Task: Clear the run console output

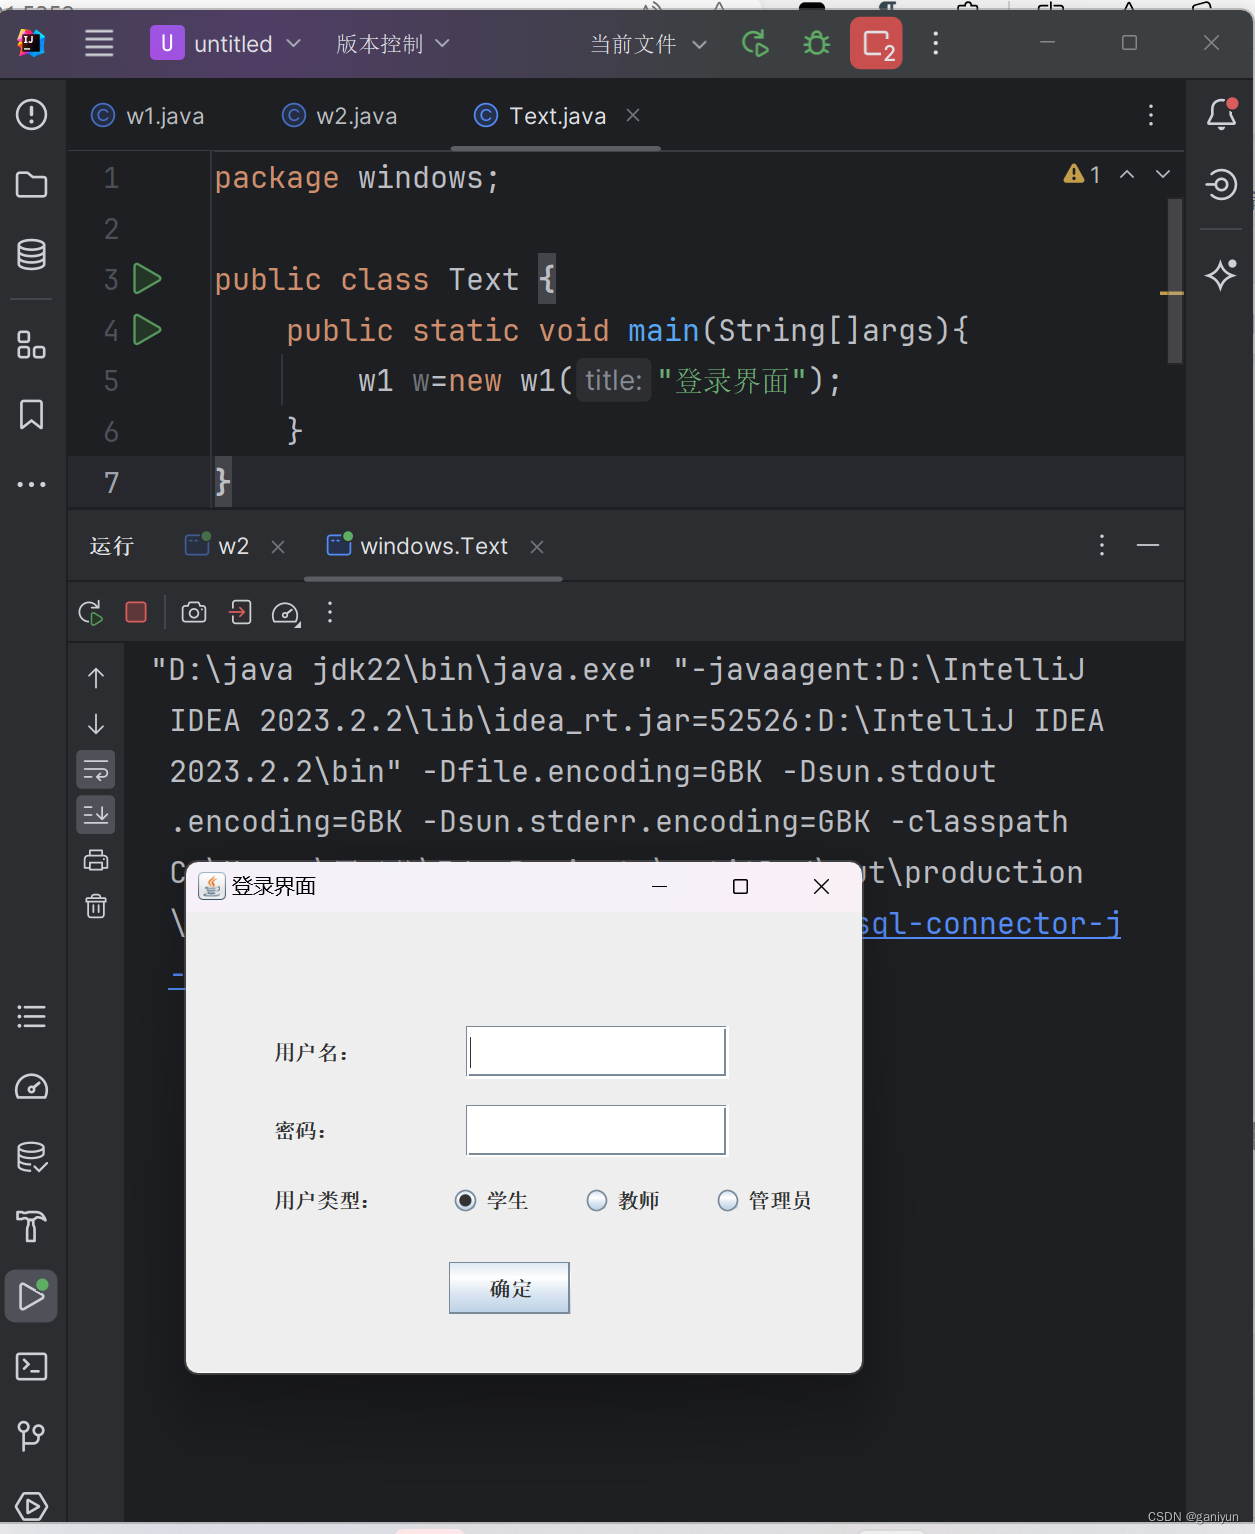Action: [x=95, y=906]
